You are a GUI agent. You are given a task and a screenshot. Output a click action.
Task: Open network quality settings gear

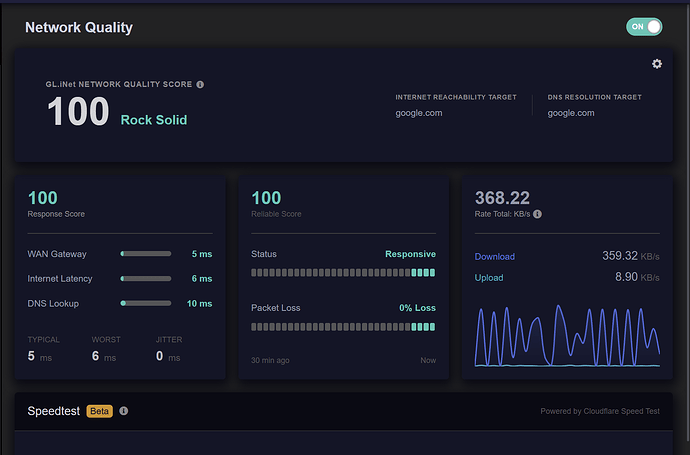657,64
